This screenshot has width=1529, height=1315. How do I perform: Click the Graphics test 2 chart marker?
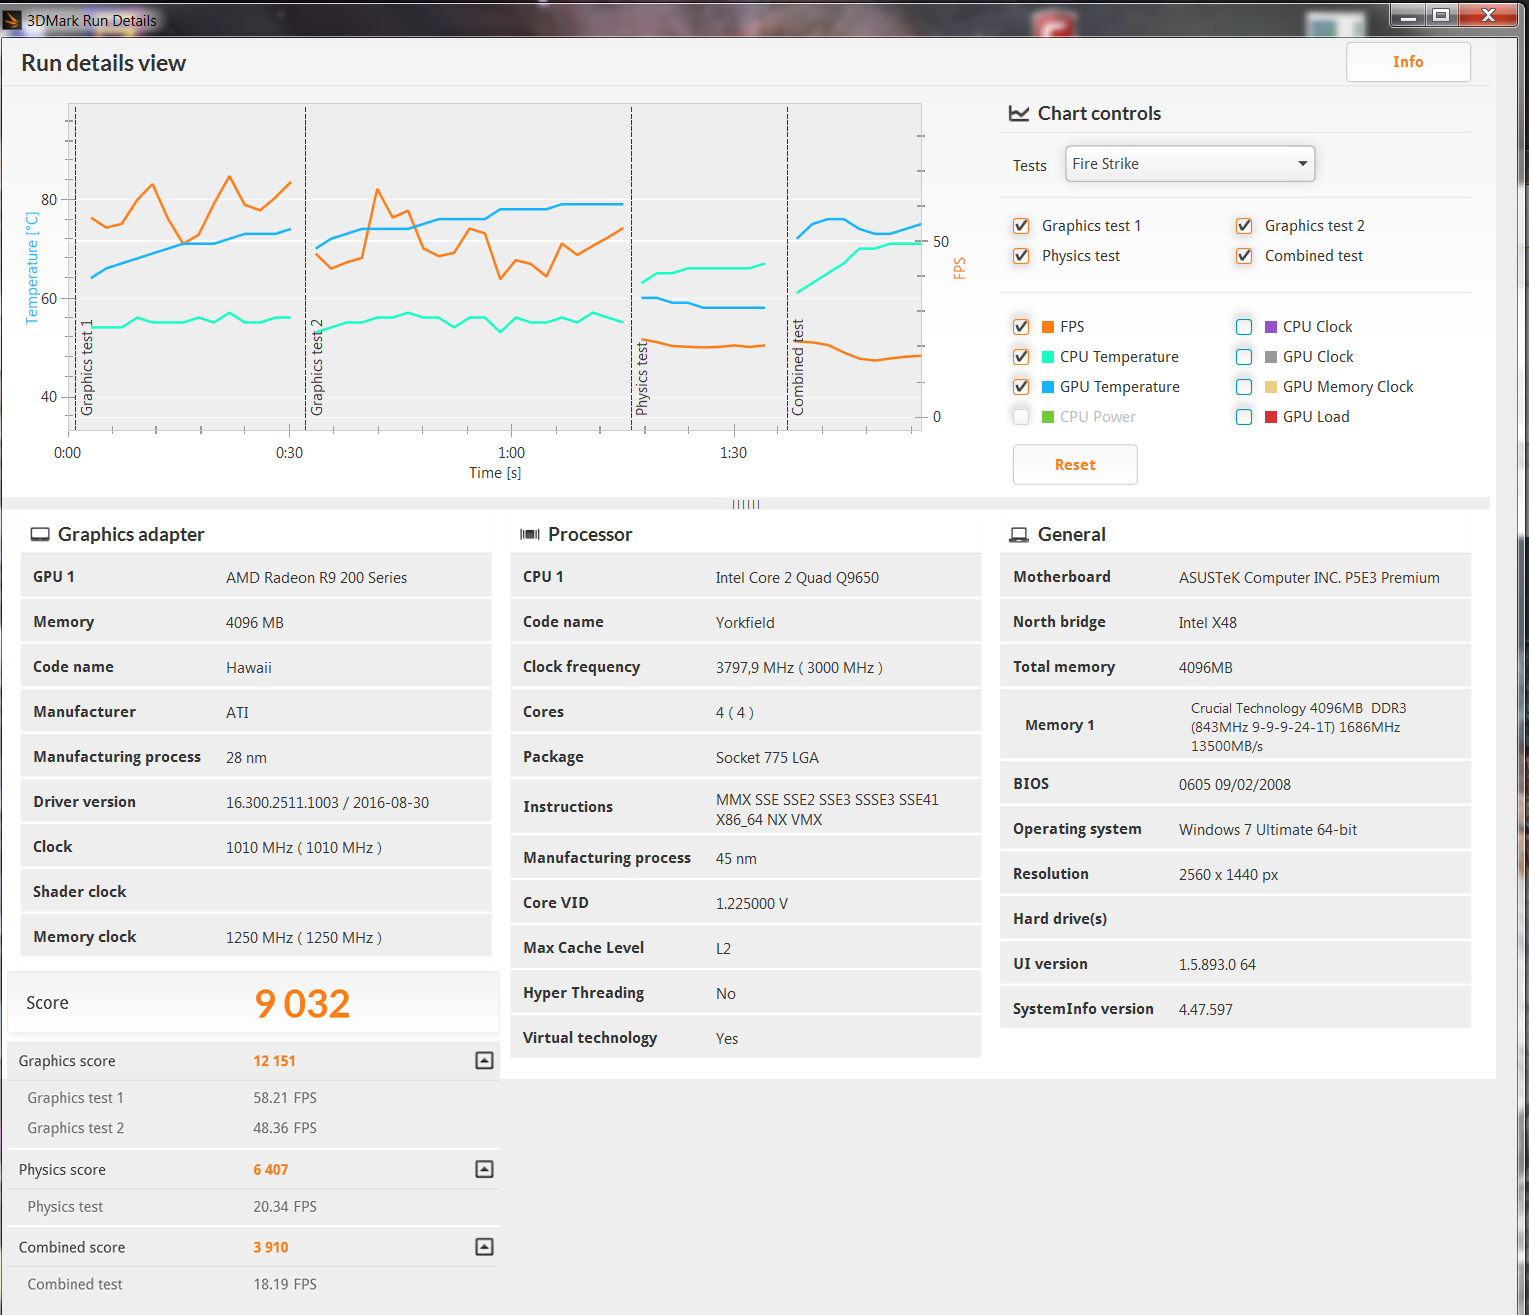pyautogui.click(x=317, y=368)
